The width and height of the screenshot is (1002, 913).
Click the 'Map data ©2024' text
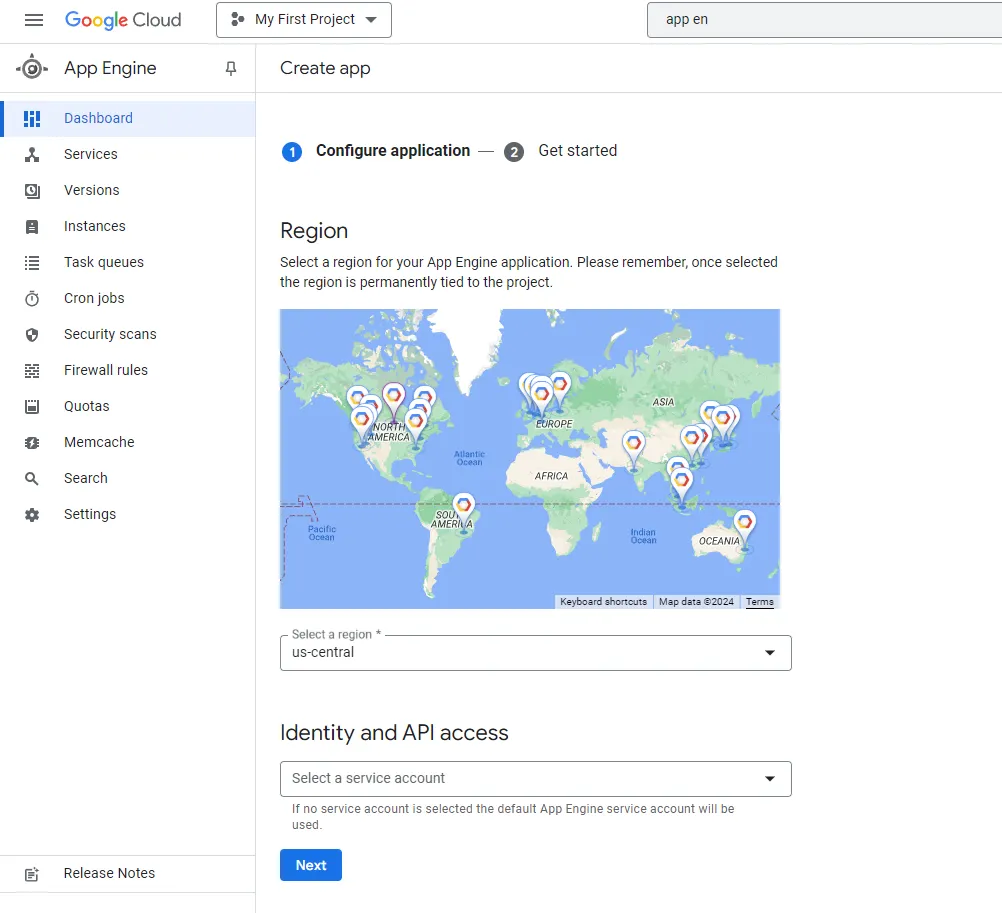point(696,602)
